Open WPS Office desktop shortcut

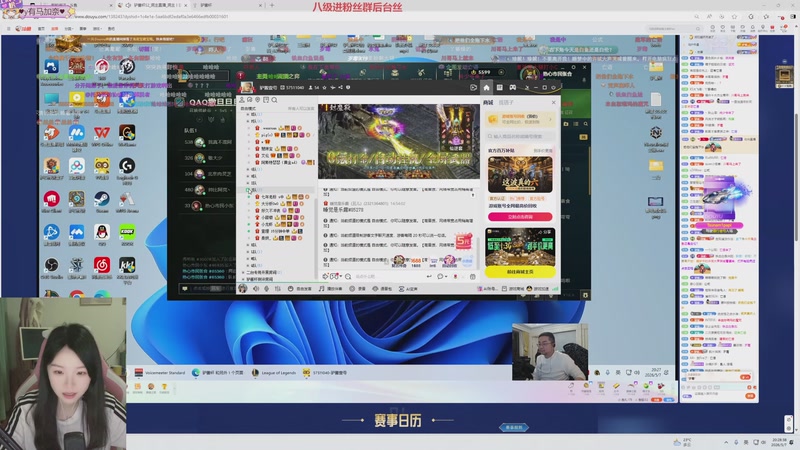102,133
